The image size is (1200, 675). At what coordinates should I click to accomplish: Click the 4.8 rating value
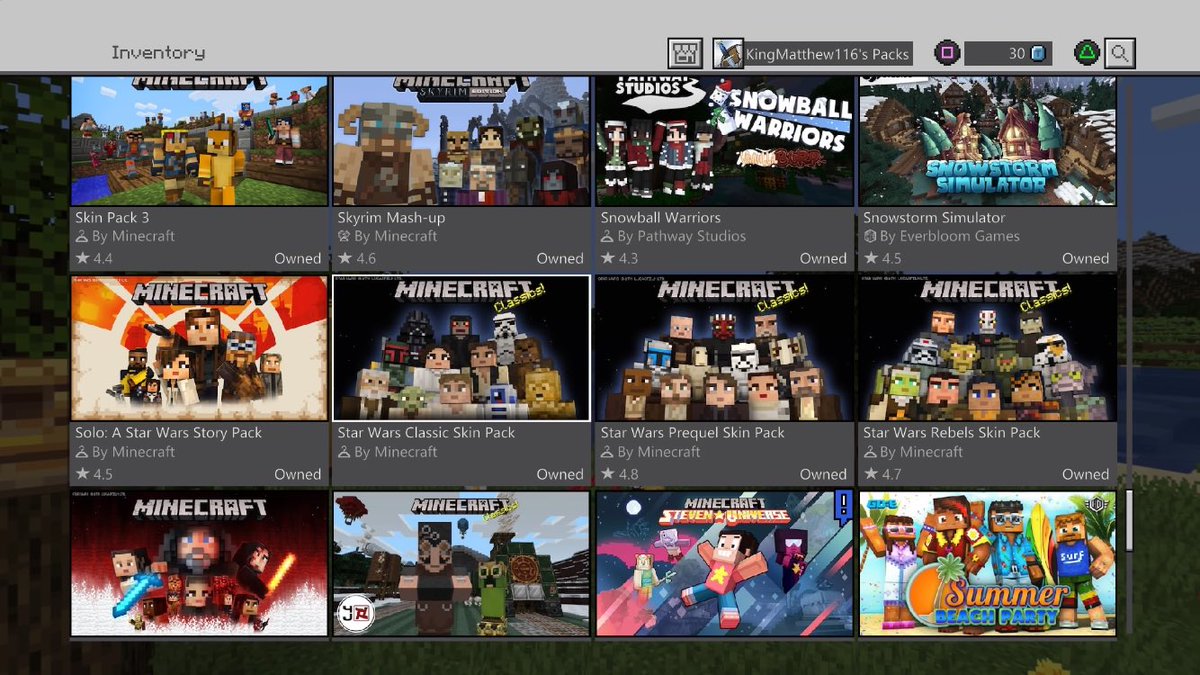pyautogui.click(x=628, y=474)
